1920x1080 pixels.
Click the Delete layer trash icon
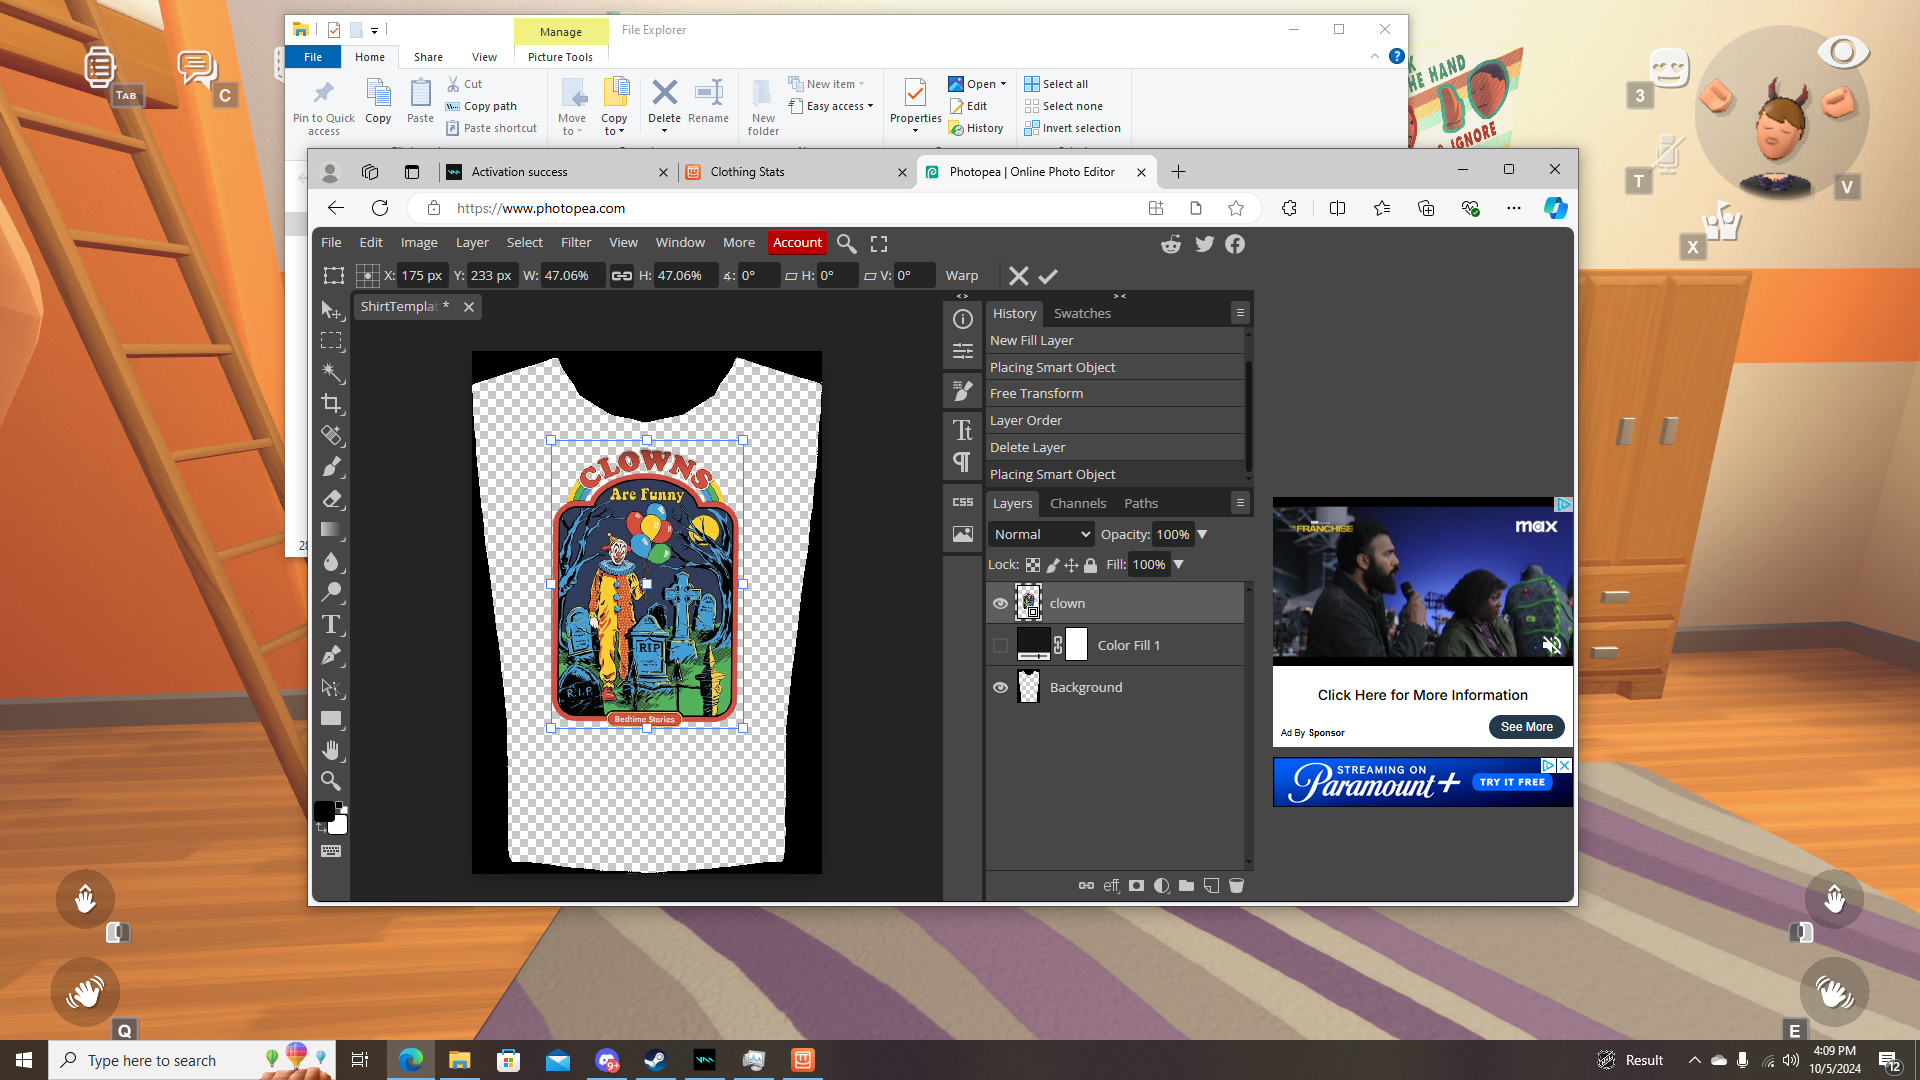pyautogui.click(x=1236, y=886)
